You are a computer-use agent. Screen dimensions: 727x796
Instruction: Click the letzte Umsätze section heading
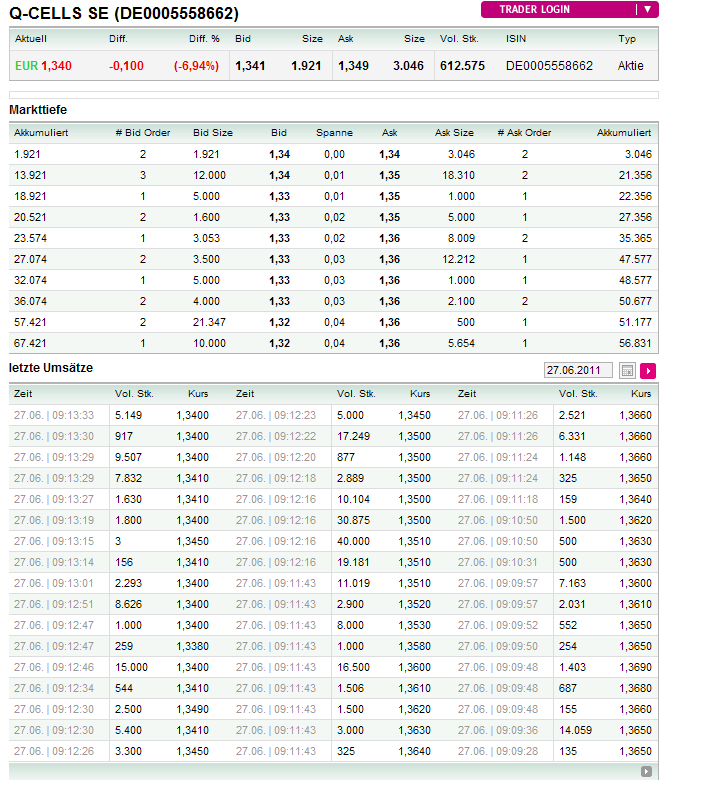click(50, 368)
